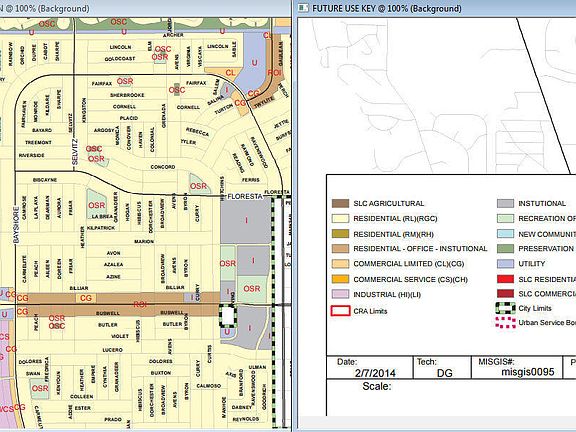Click the BISCAYNE street label
The width and height of the screenshot is (576, 432).
pos(45,180)
